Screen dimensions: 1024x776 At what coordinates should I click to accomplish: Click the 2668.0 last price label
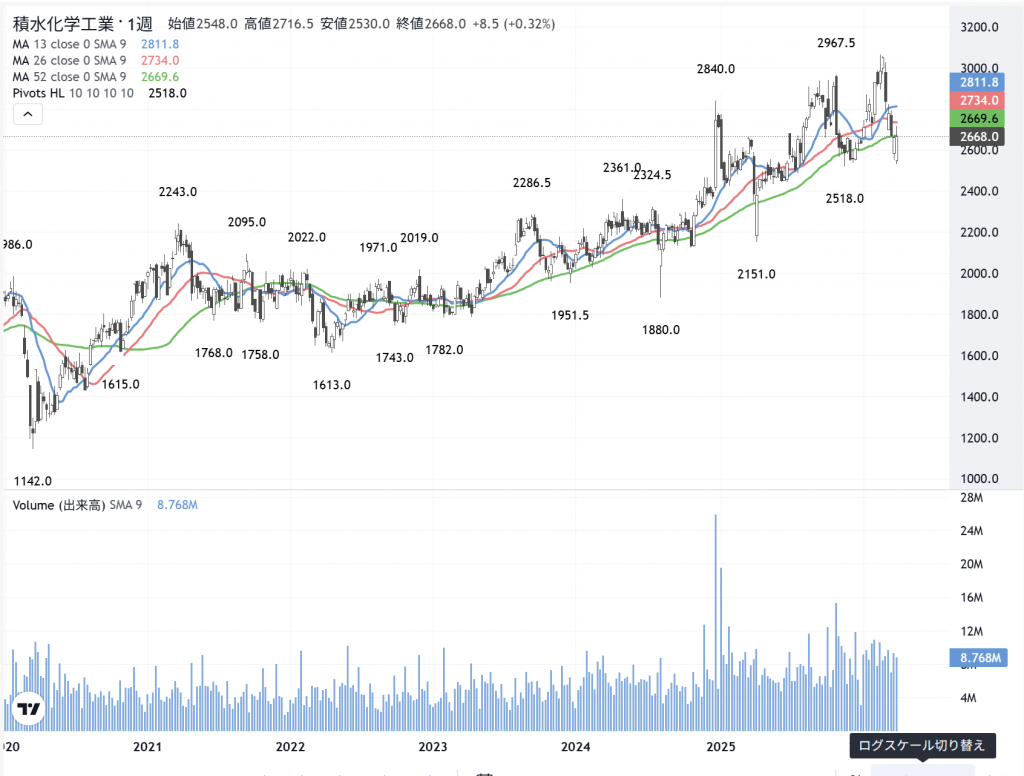(975, 136)
